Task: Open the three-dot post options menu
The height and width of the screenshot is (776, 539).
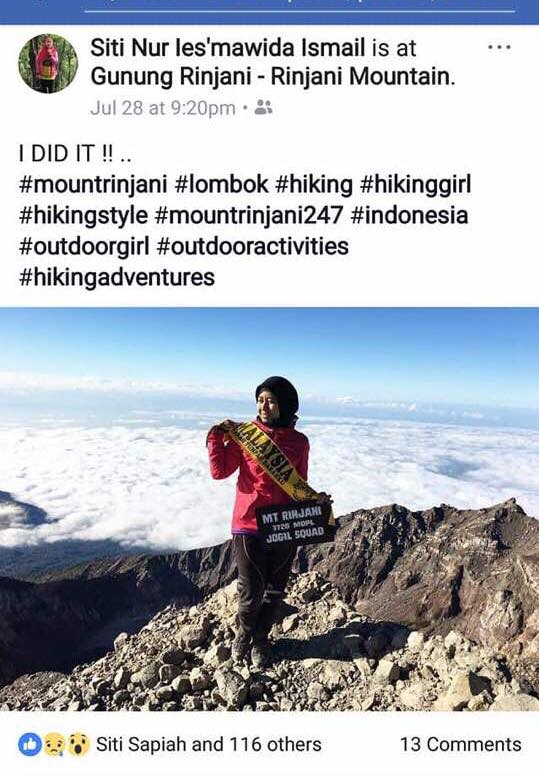Action: pos(499,48)
